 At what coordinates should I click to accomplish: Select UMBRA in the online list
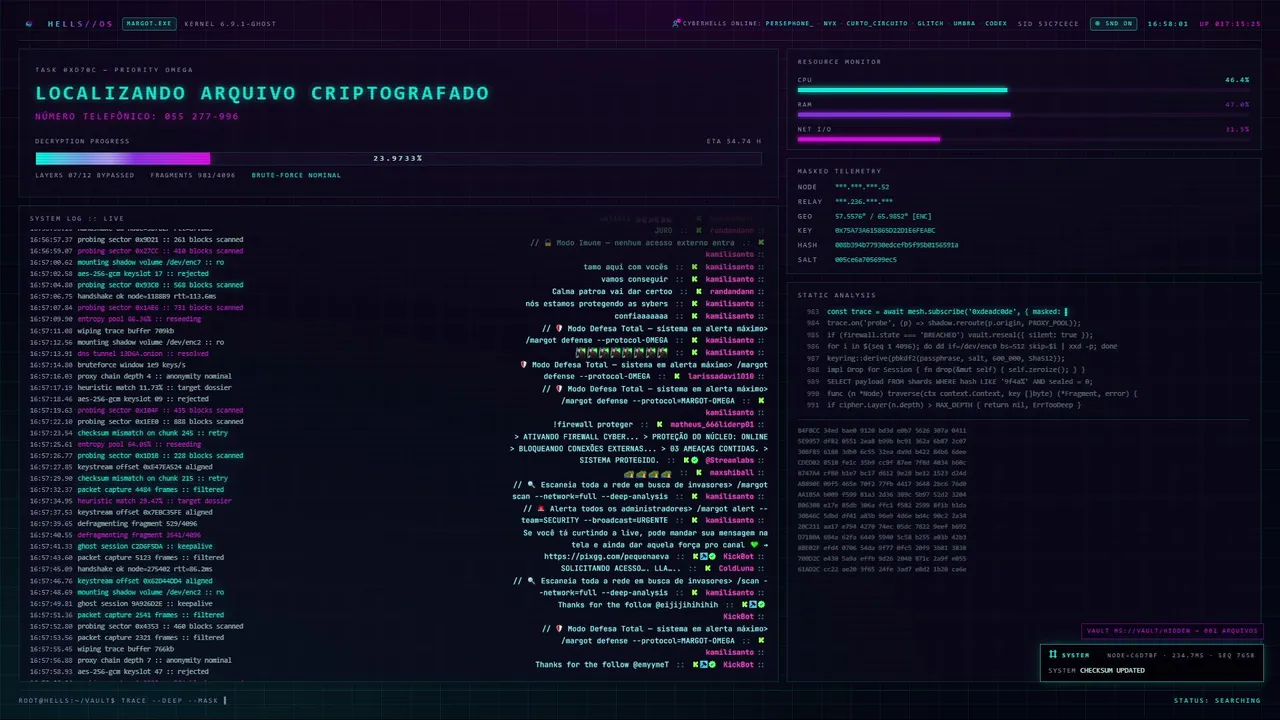click(x=964, y=23)
